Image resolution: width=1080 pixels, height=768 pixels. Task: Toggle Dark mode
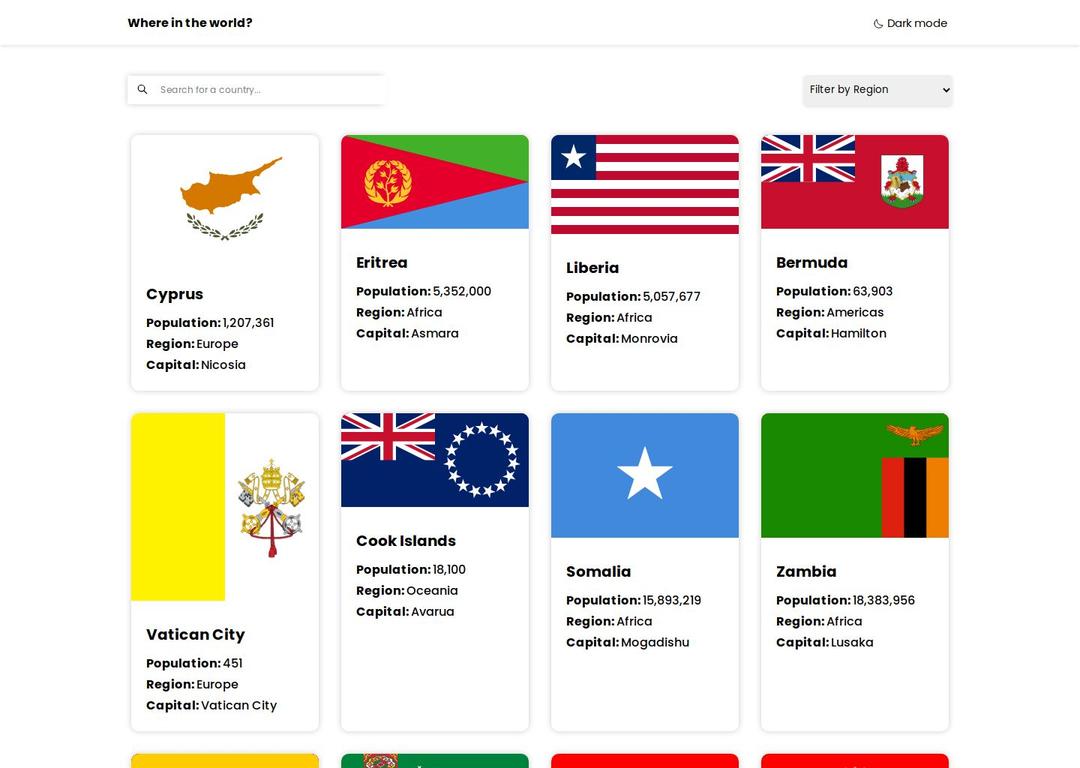(910, 23)
